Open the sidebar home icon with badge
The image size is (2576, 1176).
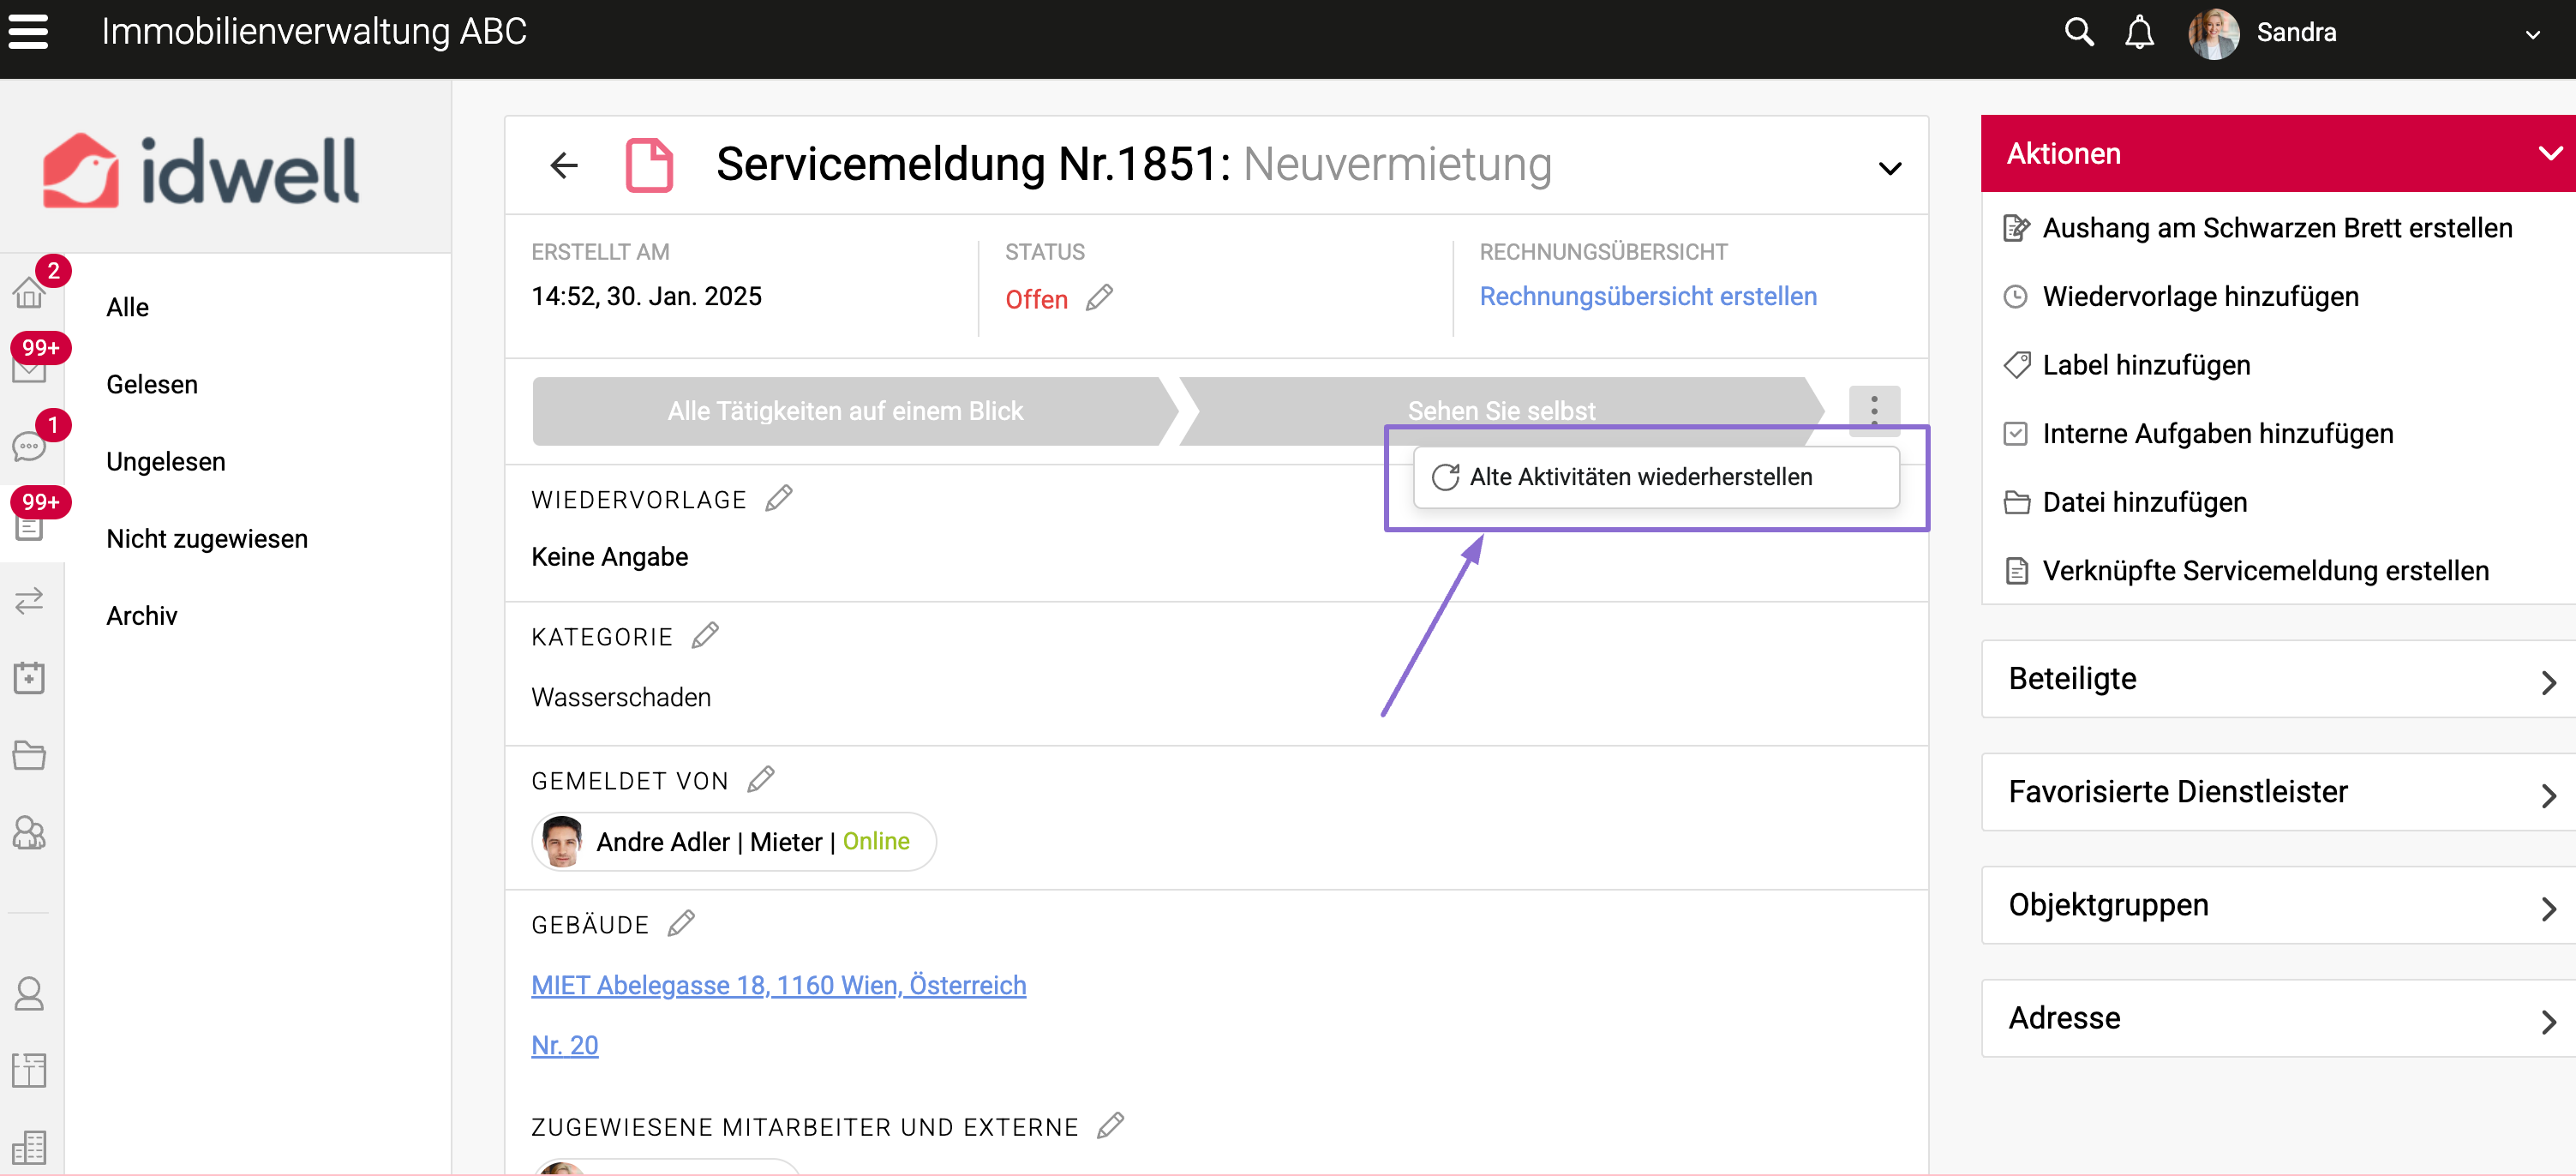point(29,293)
